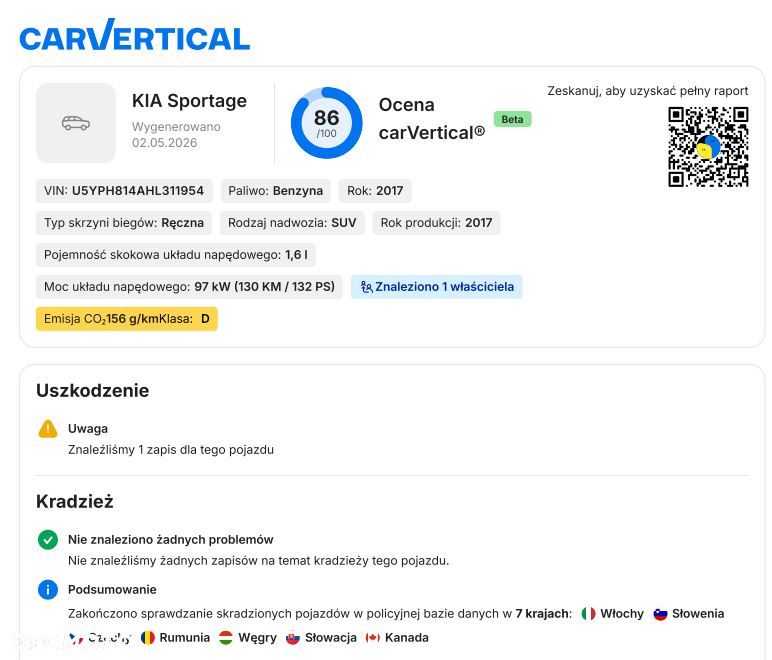
Task: Click the Moc układu napędowego 97 kW chip
Action: click(x=189, y=287)
